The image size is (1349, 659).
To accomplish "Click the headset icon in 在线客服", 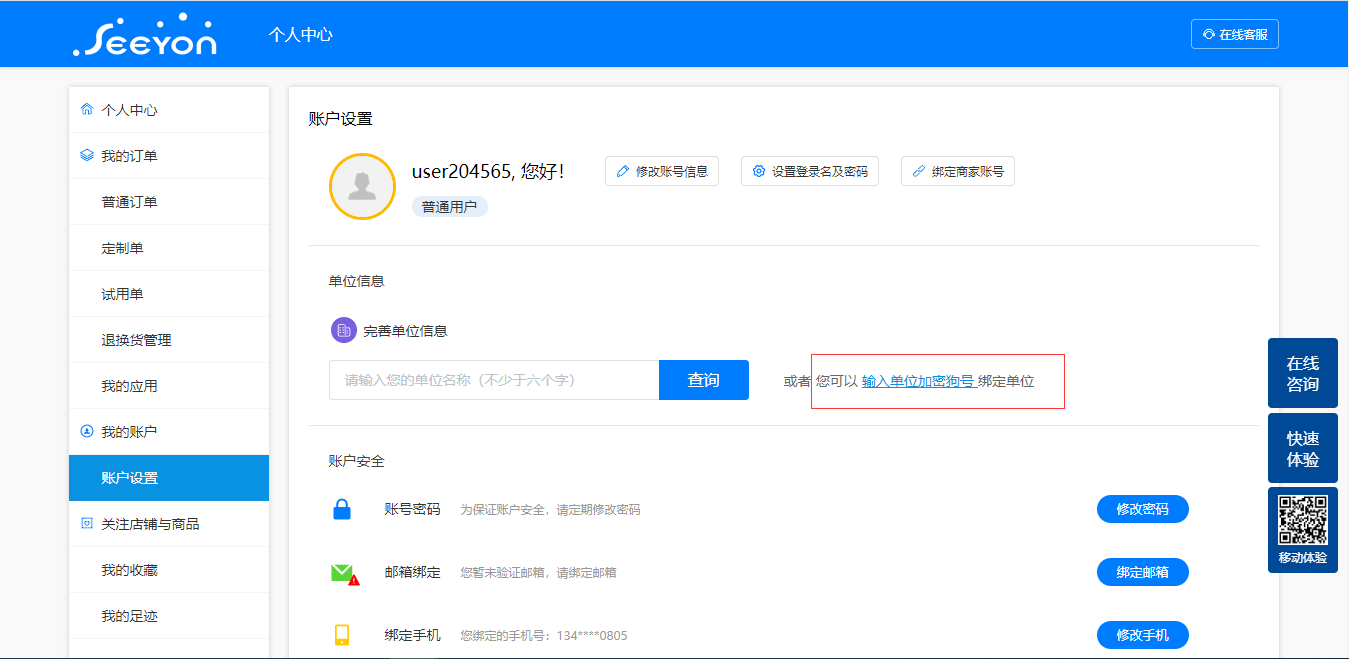I will (1209, 34).
